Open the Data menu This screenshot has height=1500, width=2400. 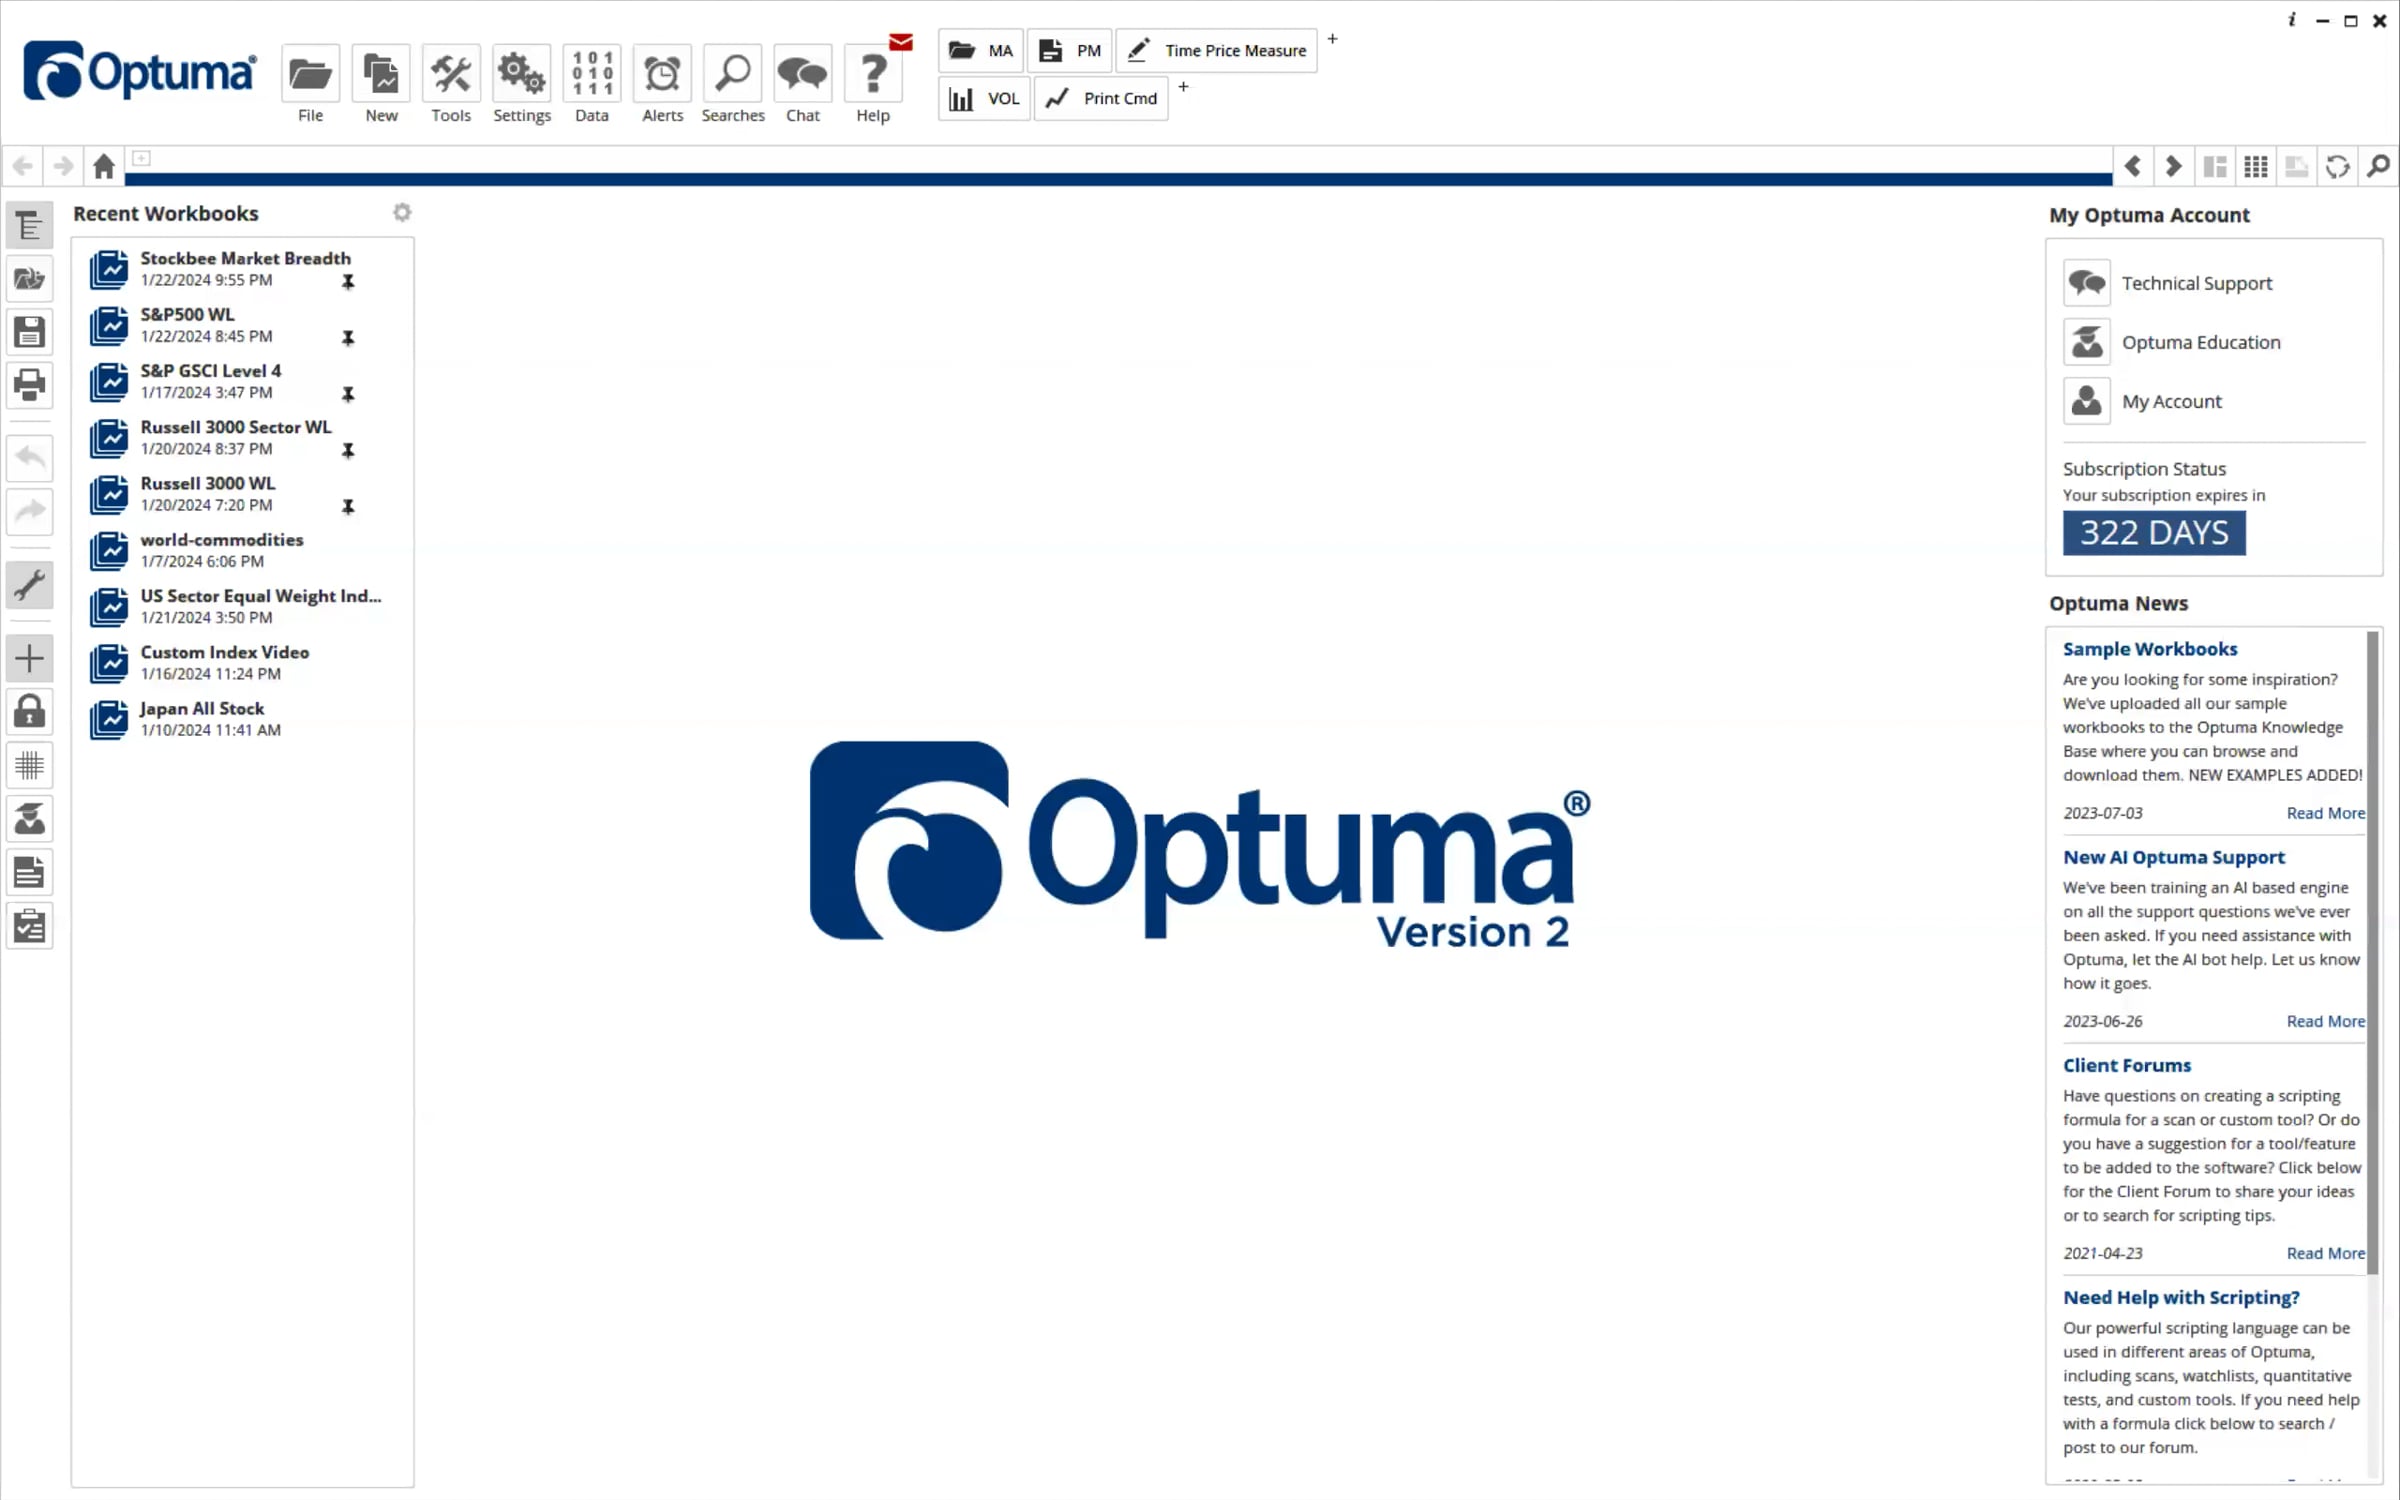click(592, 74)
